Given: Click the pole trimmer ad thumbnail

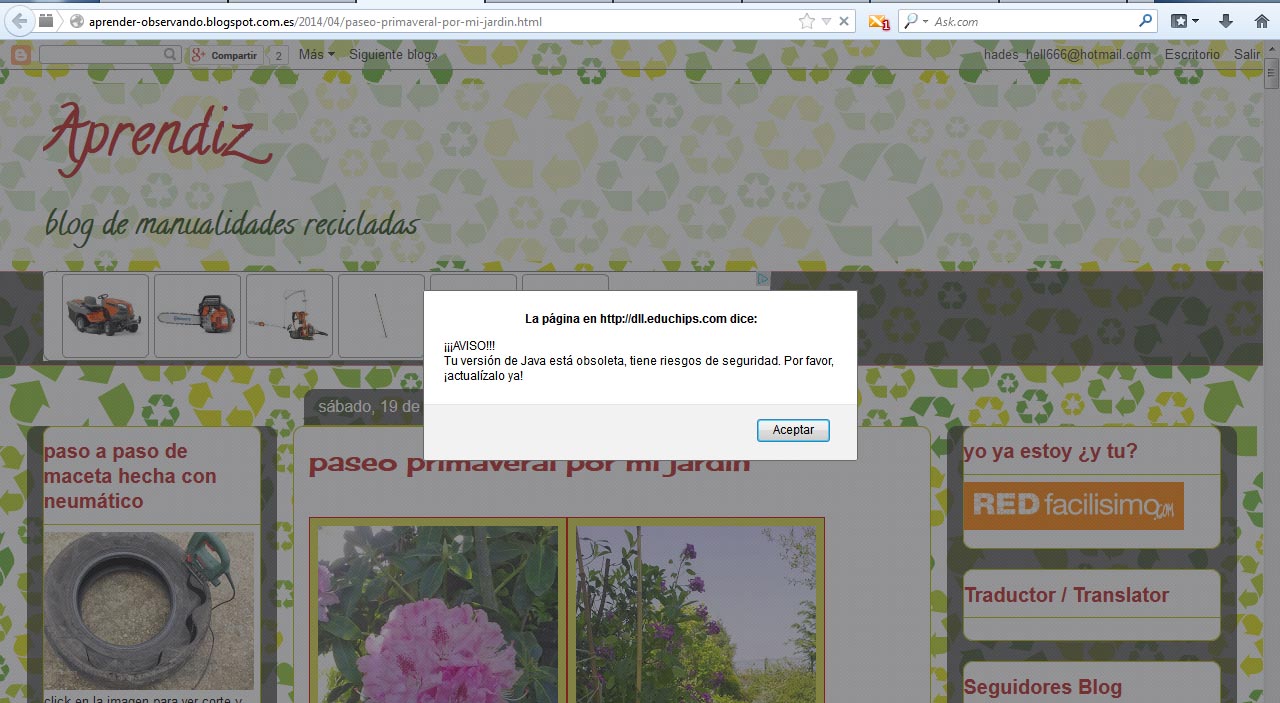Looking at the screenshot, I should click(x=289, y=315).
